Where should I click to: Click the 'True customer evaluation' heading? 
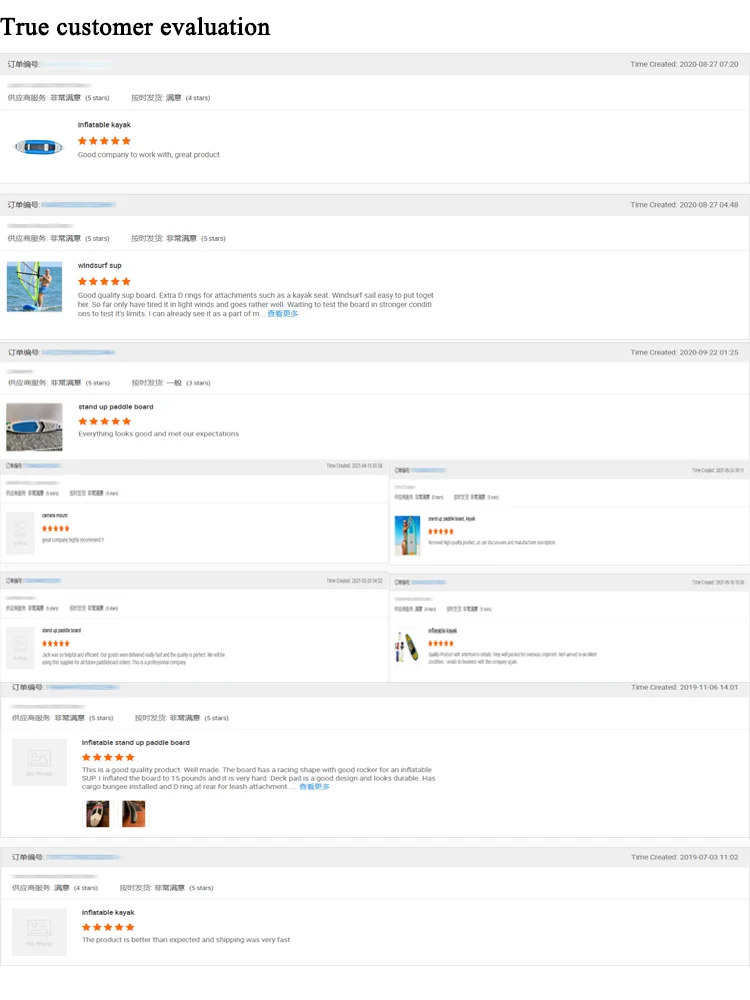tap(135, 26)
